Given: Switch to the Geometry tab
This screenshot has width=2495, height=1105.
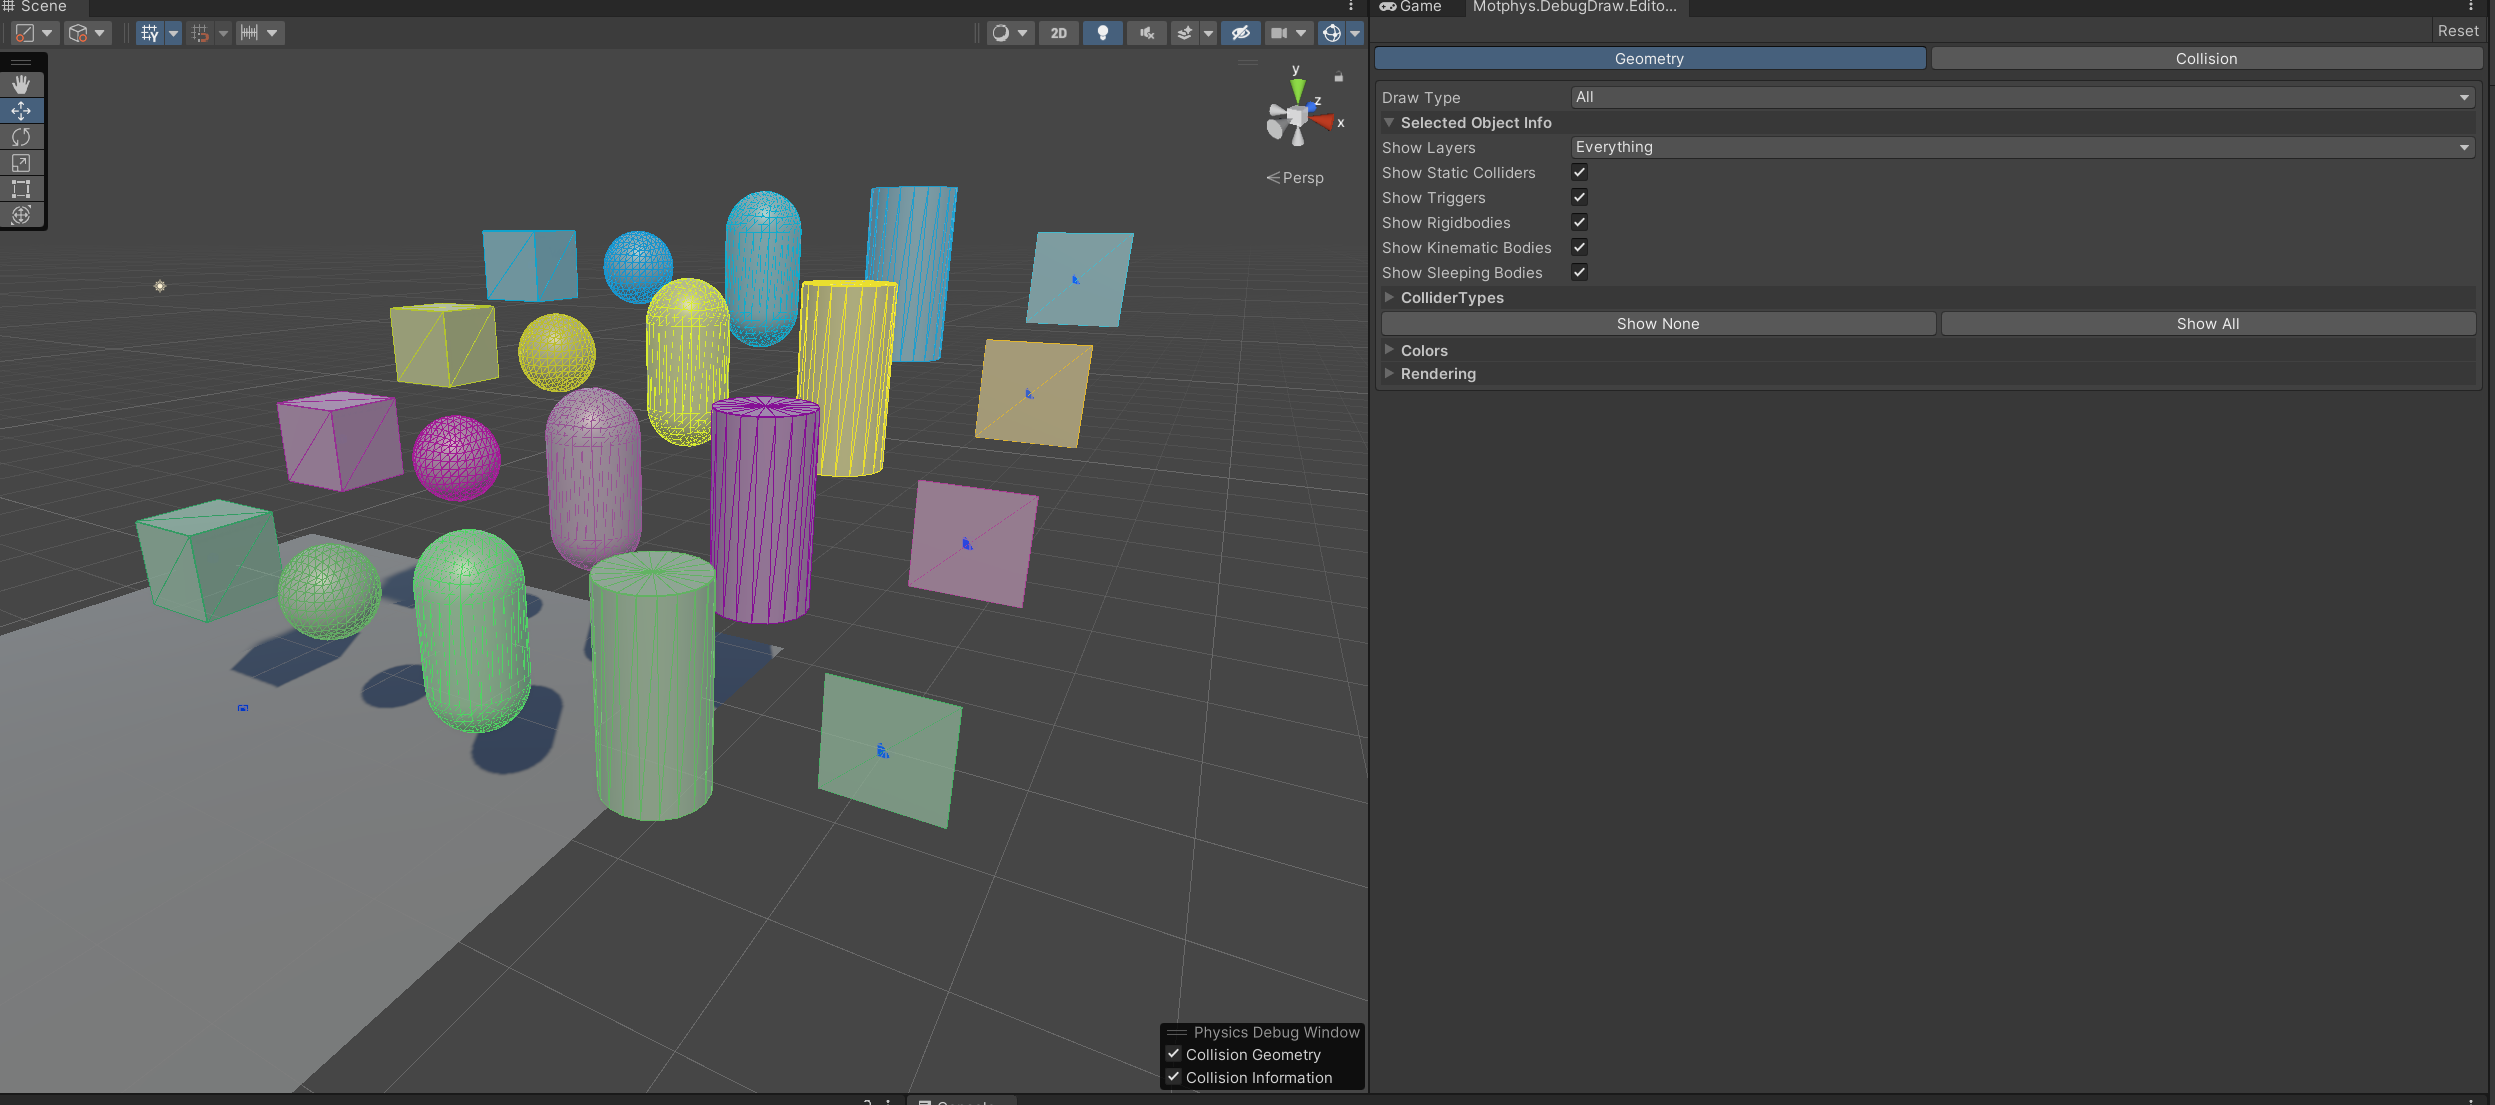Looking at the screenshot, I should click(1650, 59).
